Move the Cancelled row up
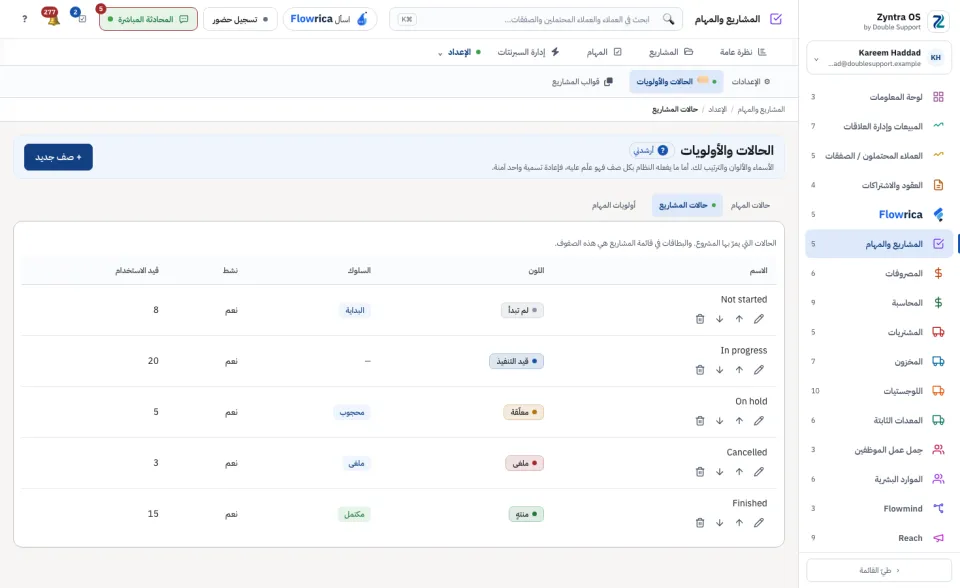Screen dimensions: 960x588 click(739, 471)
